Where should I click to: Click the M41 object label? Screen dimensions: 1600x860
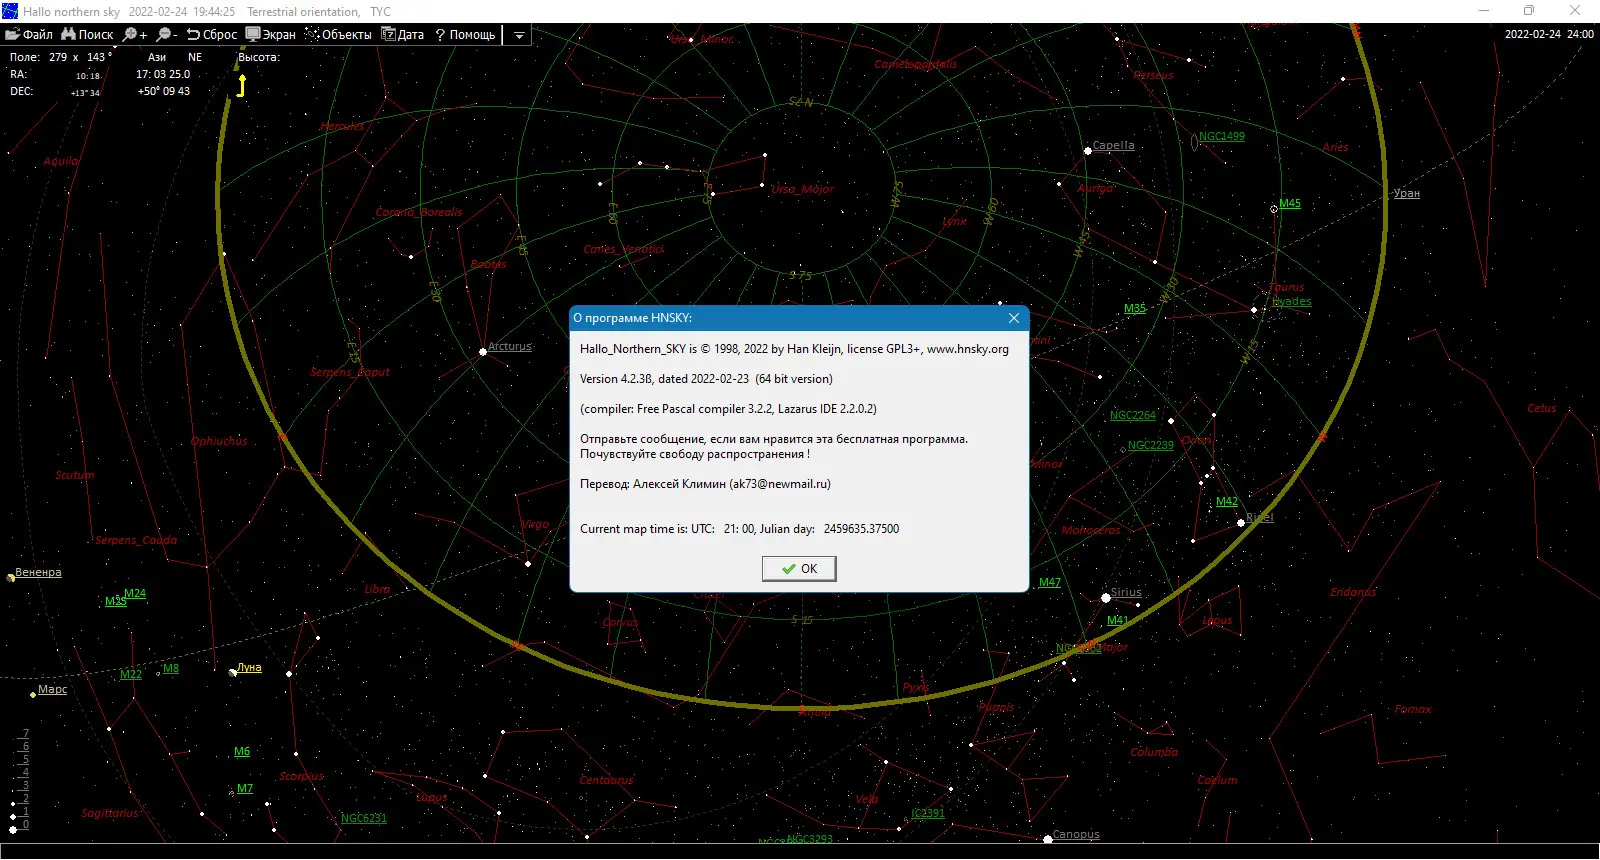1118,621
